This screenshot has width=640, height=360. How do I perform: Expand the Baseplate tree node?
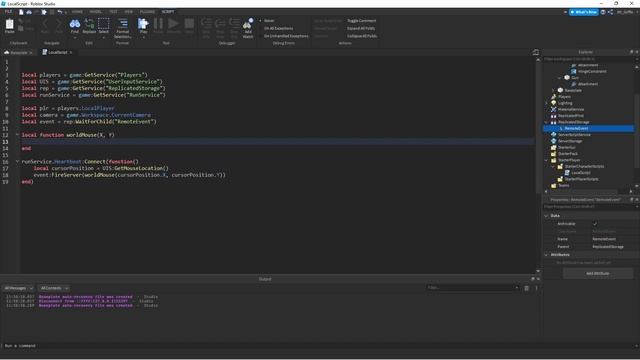[x=553, y=90]
